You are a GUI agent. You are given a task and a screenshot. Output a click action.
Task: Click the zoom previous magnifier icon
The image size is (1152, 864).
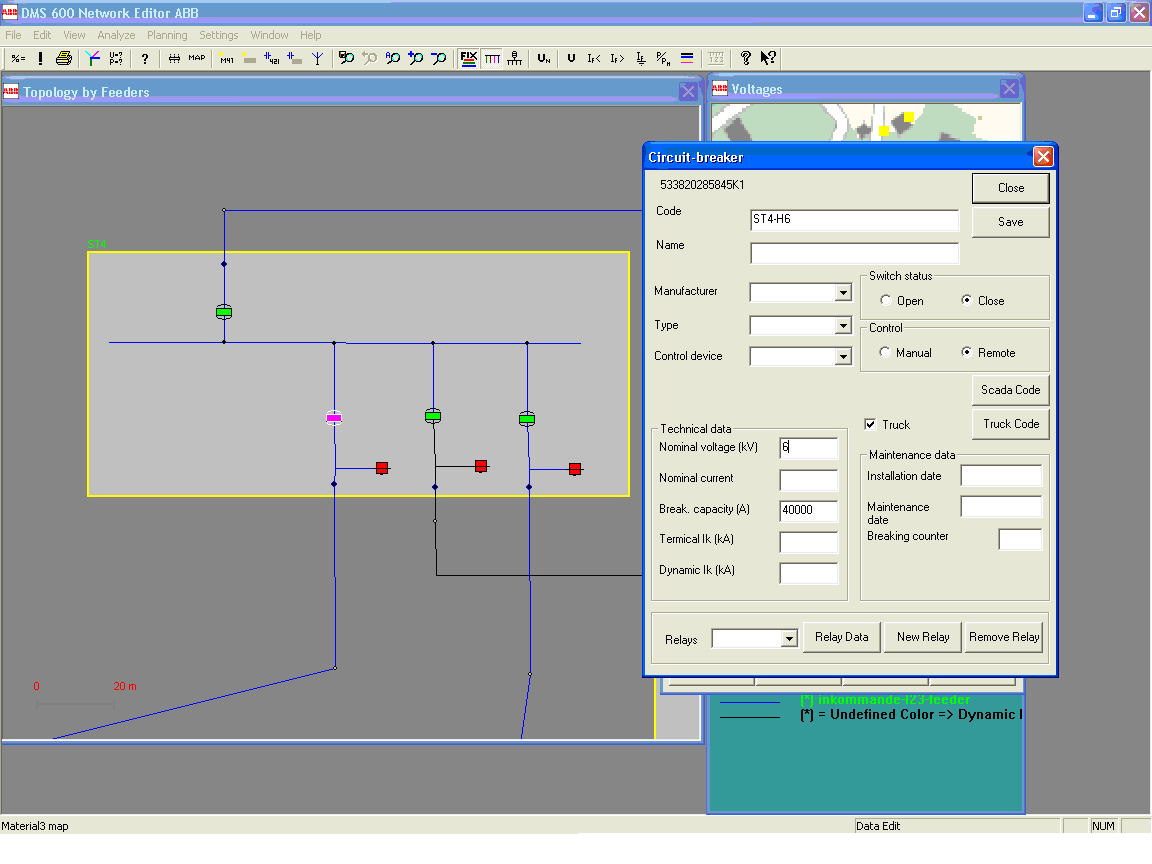pos(370,58)
